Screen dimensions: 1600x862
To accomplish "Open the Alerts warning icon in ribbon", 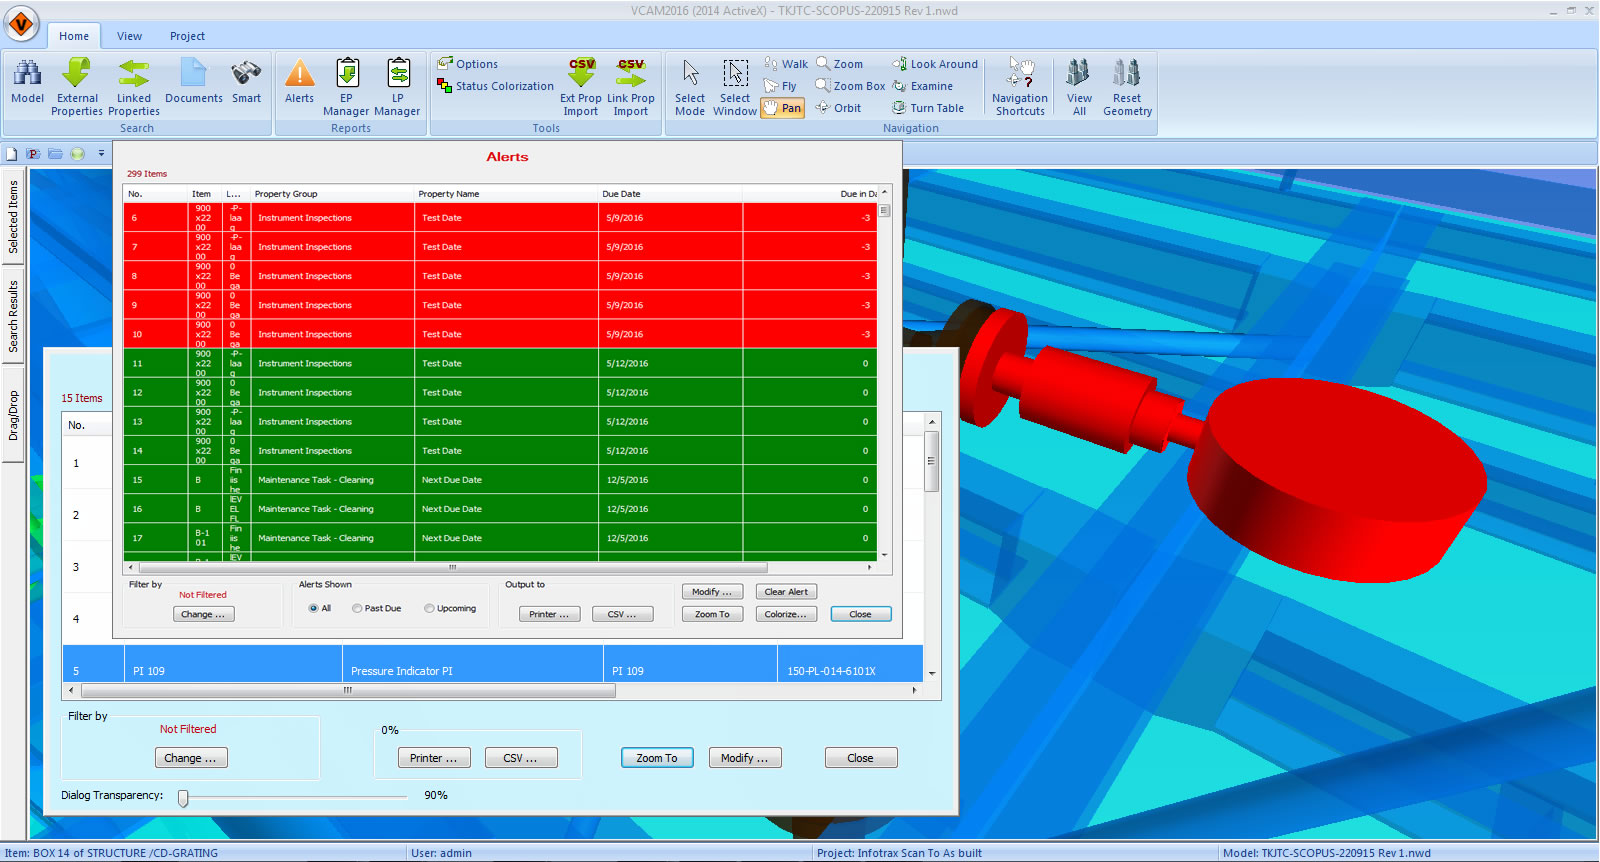I will (299, 75).
